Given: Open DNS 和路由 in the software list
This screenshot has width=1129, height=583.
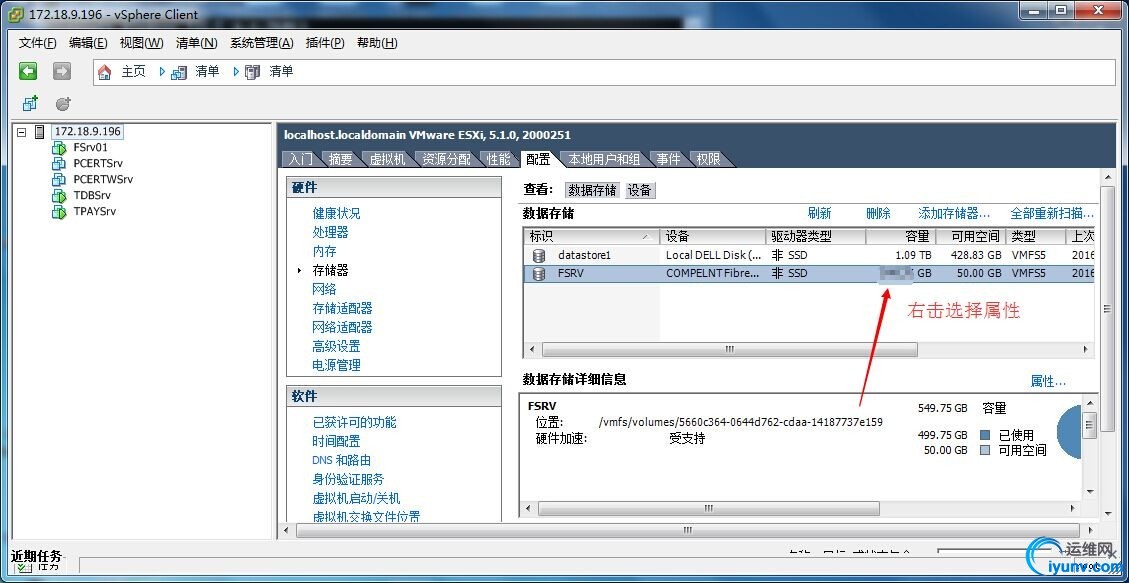Looking at the screenshot, I should [341, 460].
